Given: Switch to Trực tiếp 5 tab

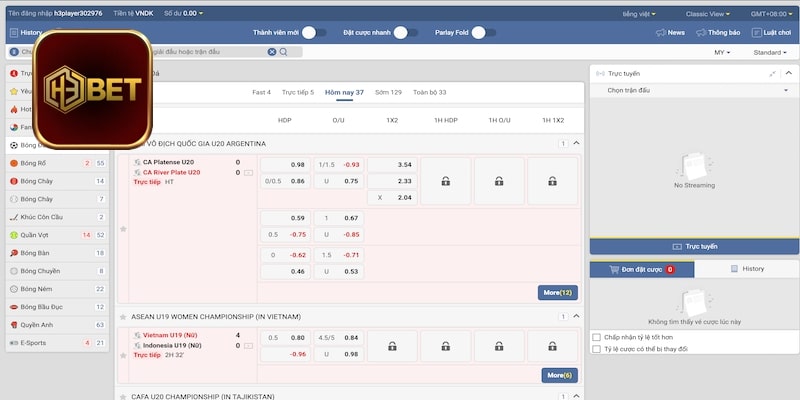Looking at the screenshot, I should click(x=298, y=92).
